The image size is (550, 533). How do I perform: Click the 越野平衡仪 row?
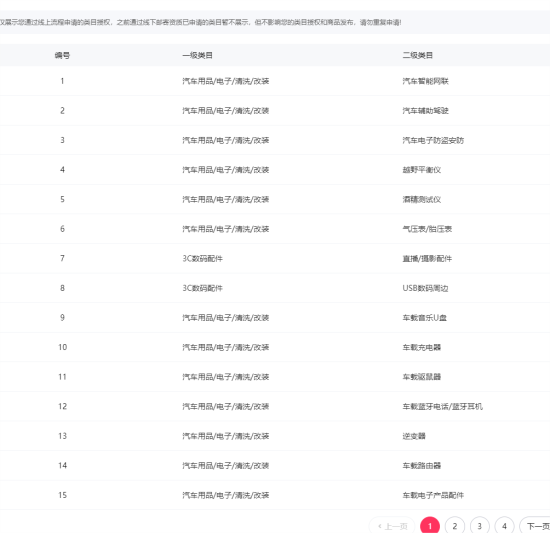(x=275, y=170)
